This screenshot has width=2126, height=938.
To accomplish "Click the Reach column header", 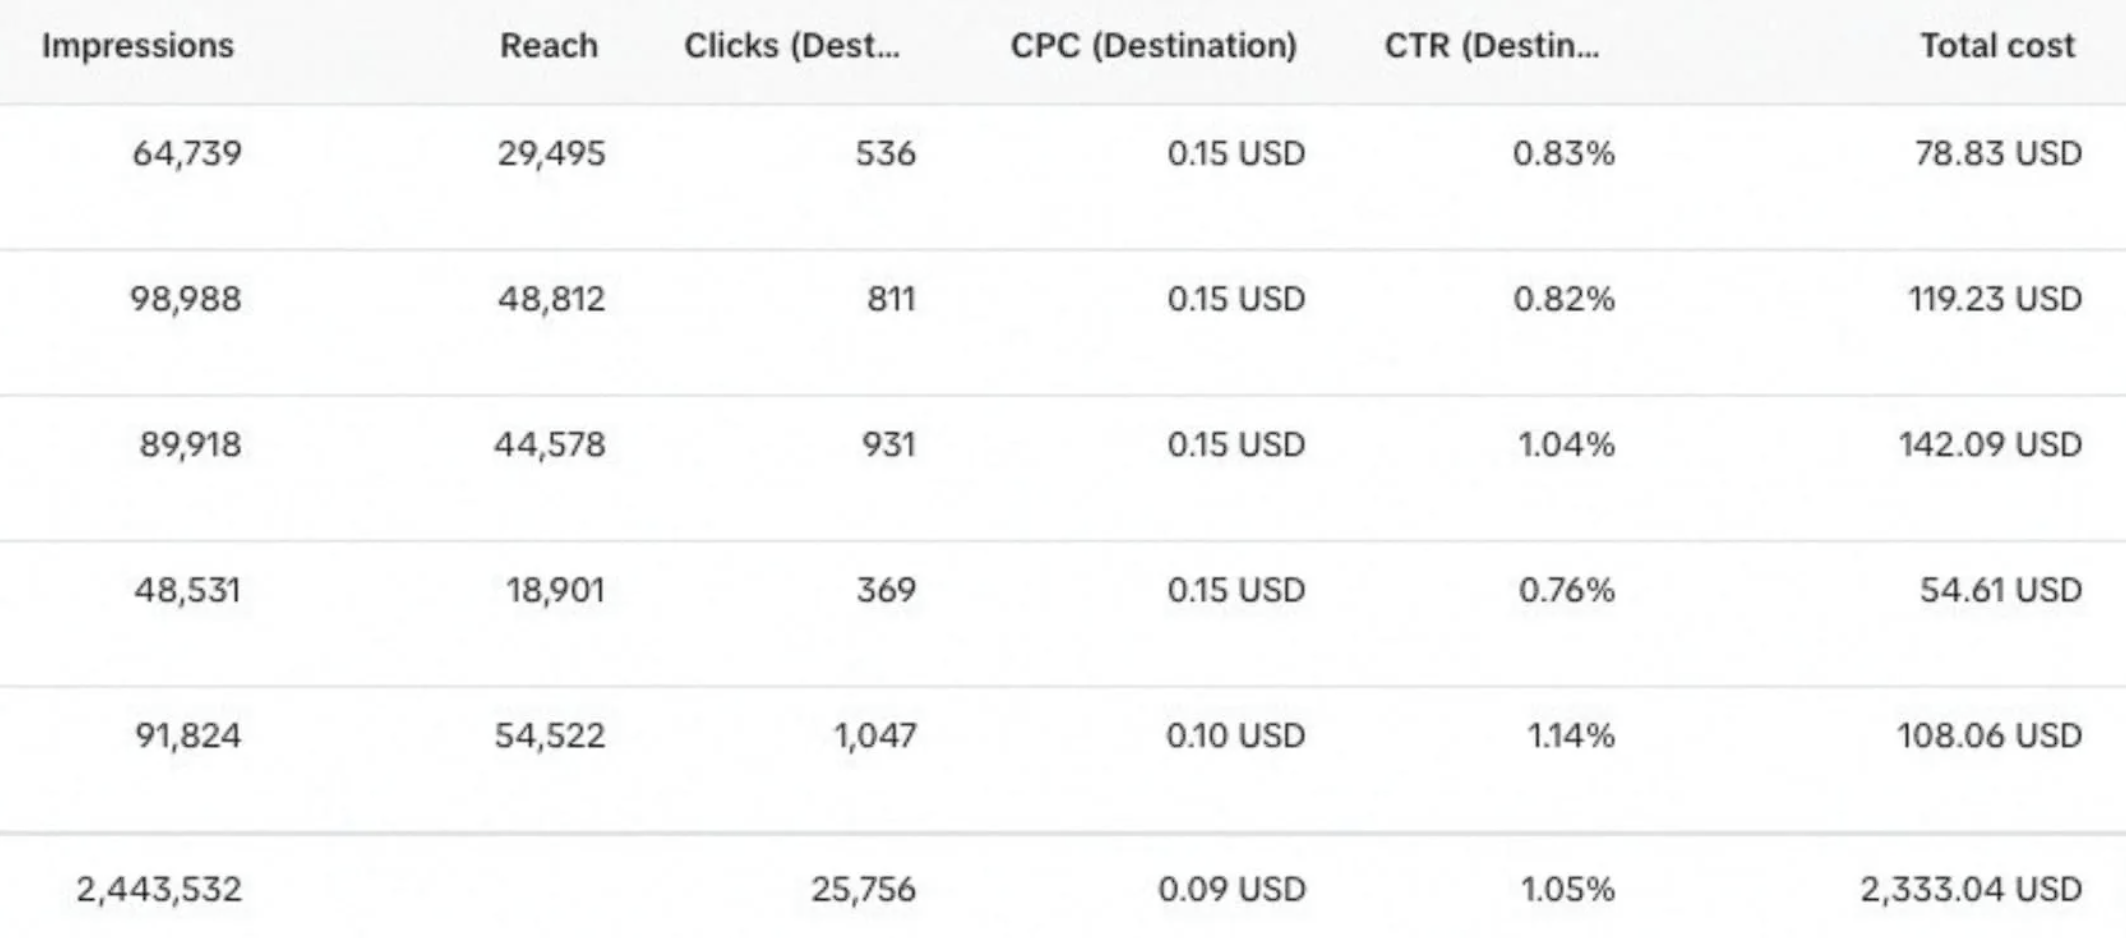I will click(x=548, y=46).
